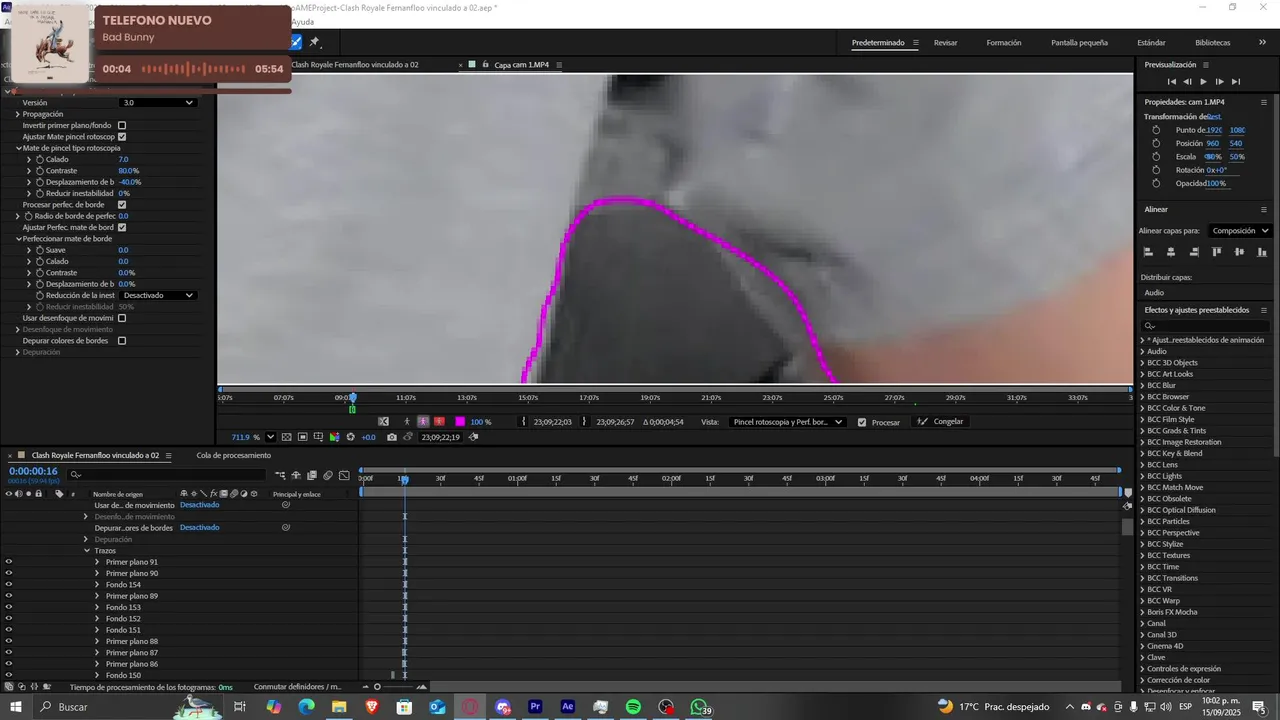The image size is (1280, 720).
Task: Collapse the Trazos group in timeline
Action: [87, 551]
